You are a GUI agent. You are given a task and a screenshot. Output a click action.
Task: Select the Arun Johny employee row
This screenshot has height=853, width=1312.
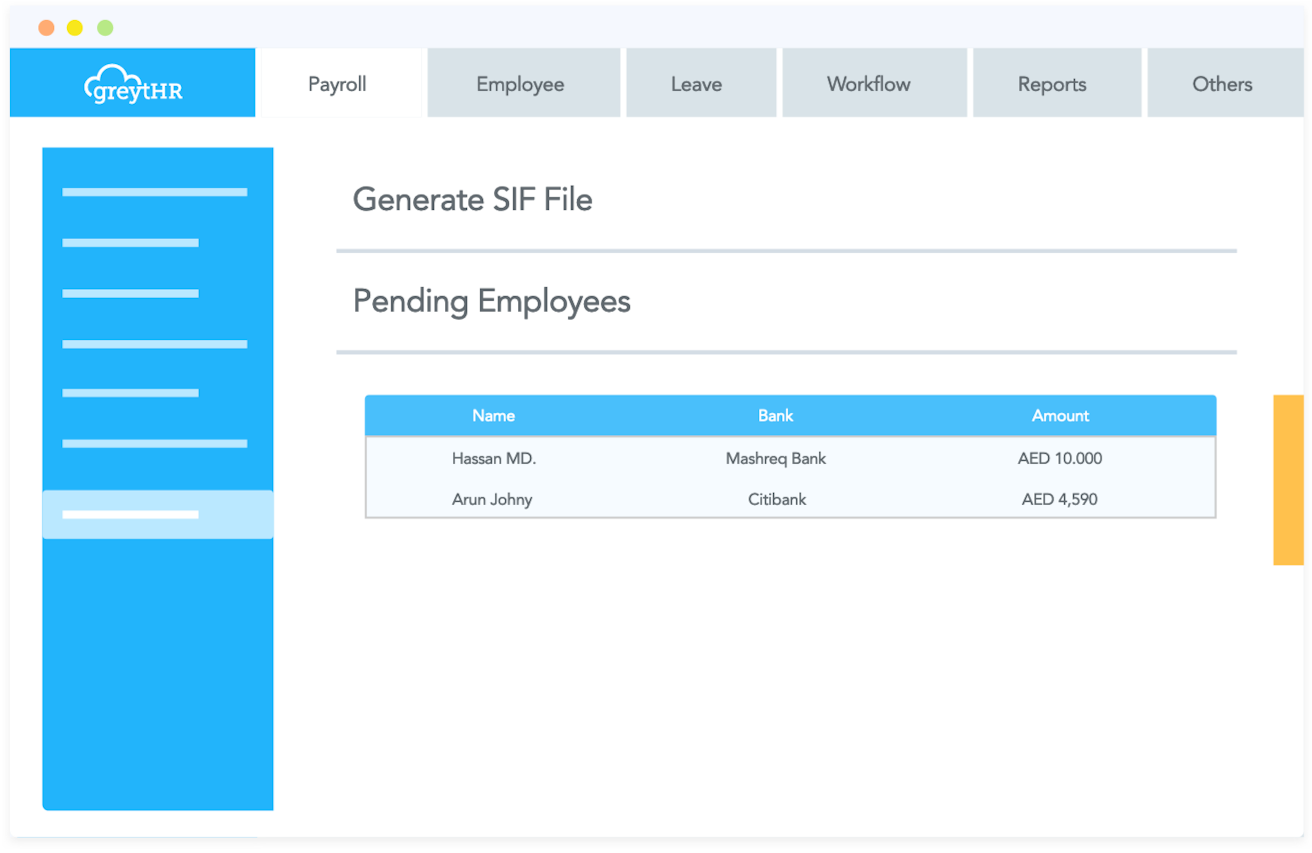(492, 499)
